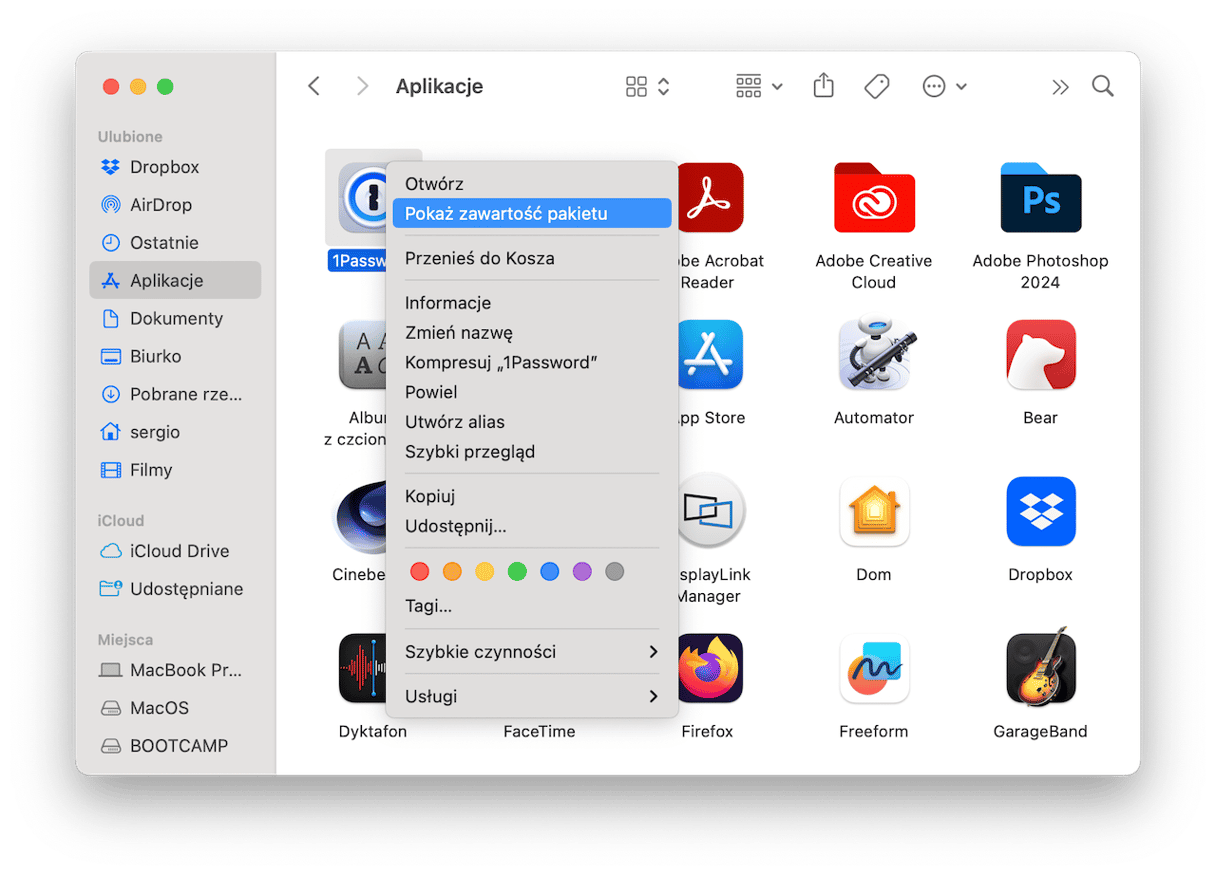1216x875 pixels.
Task: Open the more actions ellipsis dropdown
Action: click(944, 87)
